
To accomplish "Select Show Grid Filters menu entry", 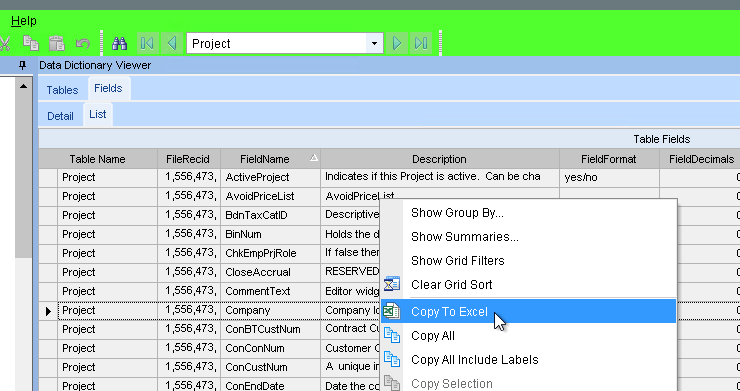I will point(529,261).
